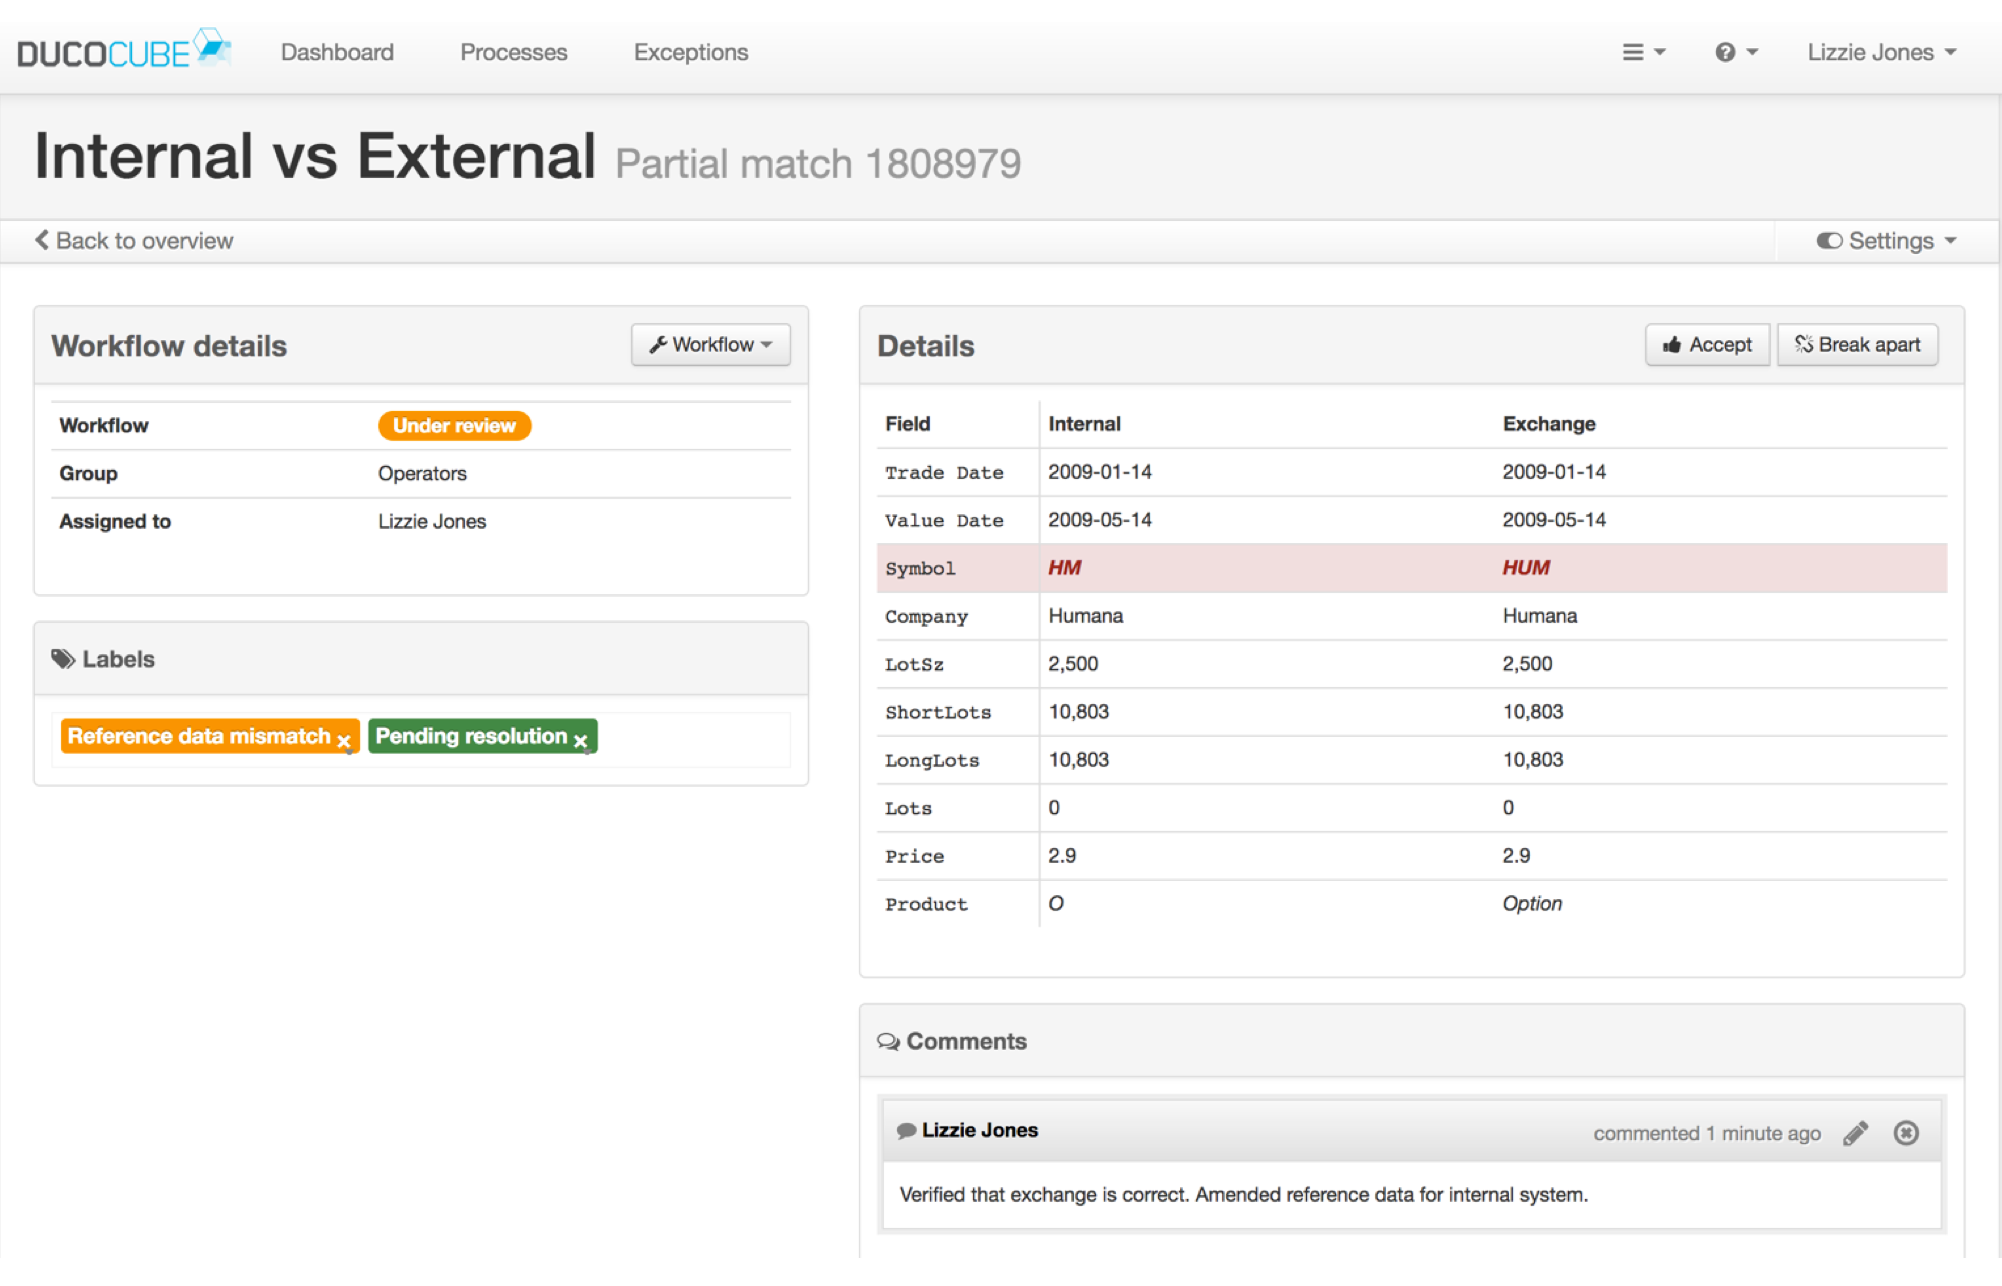Remove the Pending resolution label

pos(580,740)
